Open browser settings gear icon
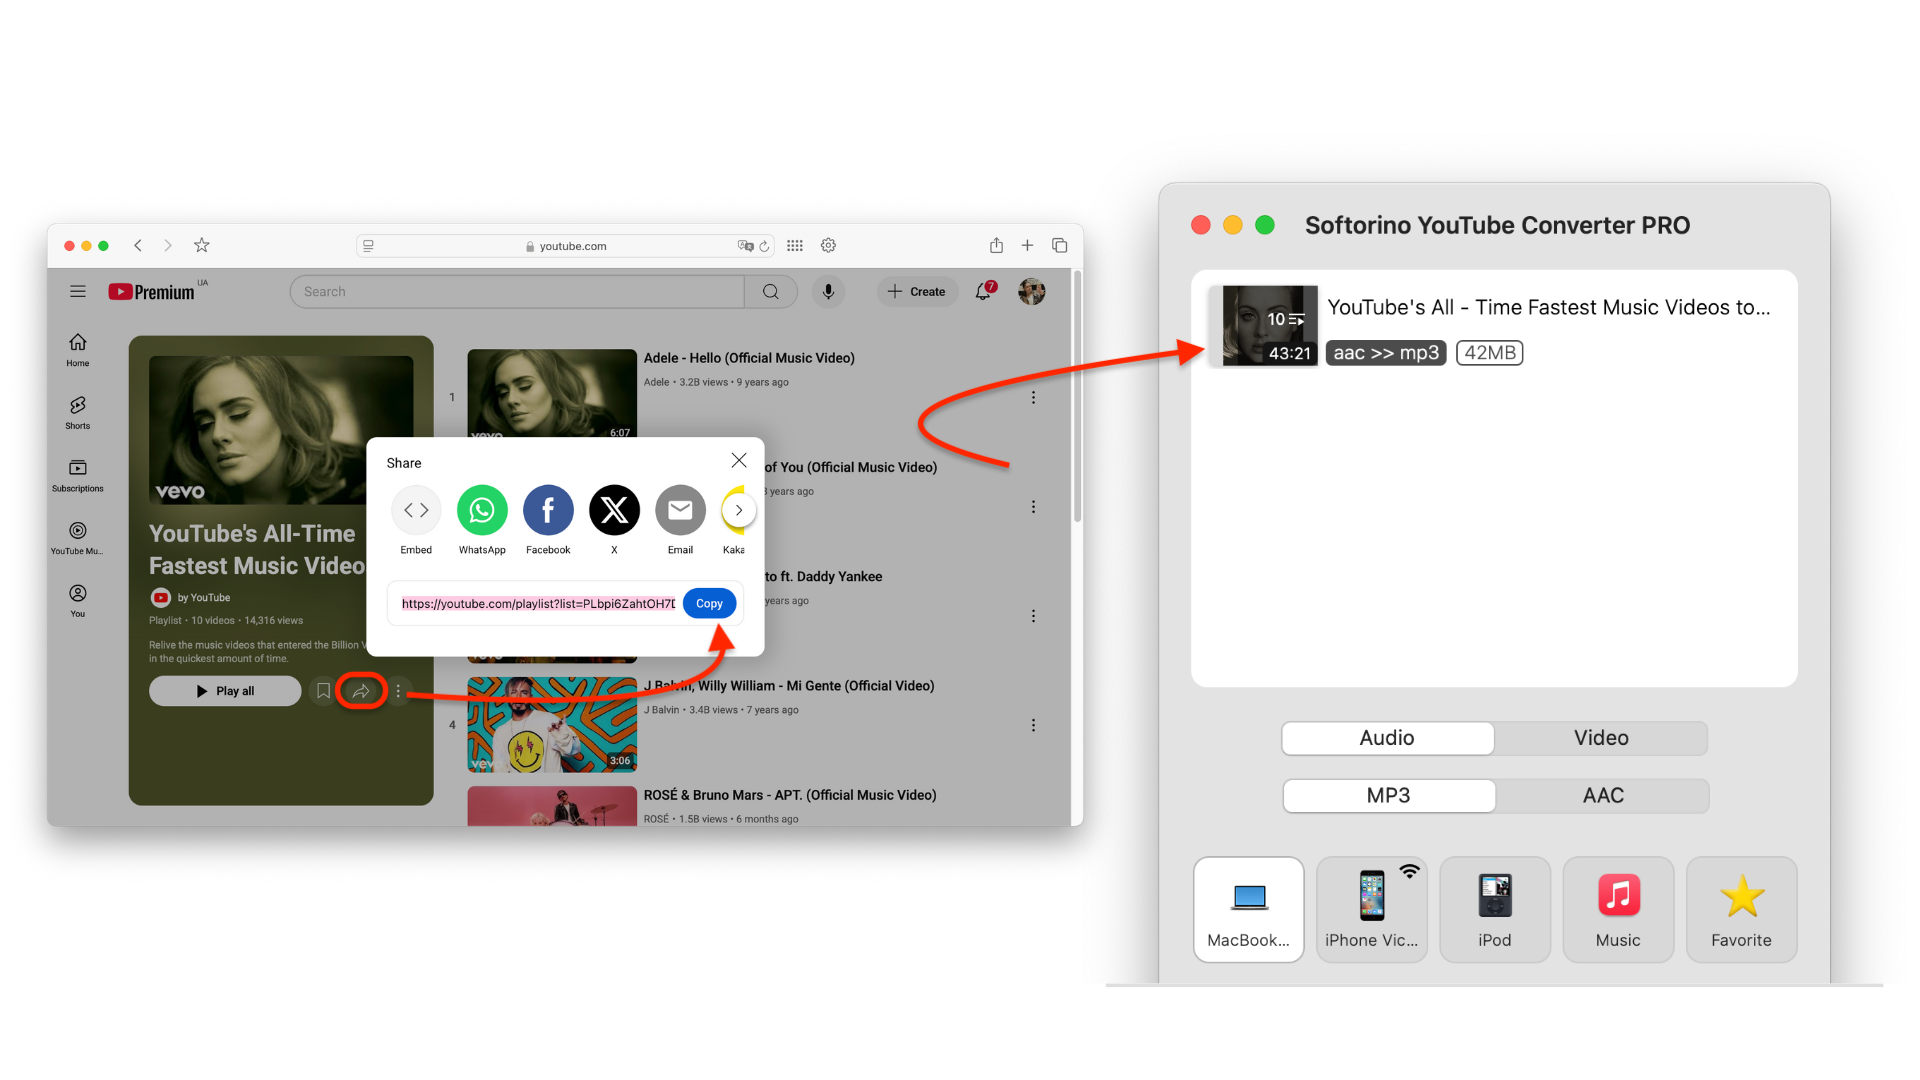This screenshot has height=1080, width=1920. tap(829, 245)
